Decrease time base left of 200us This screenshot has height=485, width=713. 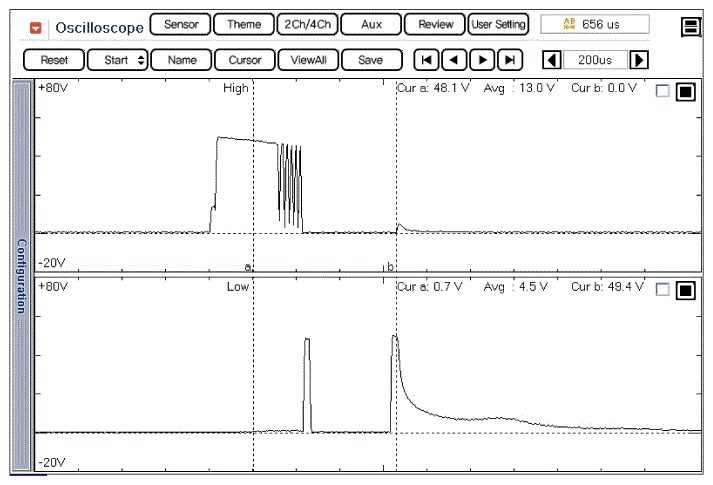click(x=550, y=60)
